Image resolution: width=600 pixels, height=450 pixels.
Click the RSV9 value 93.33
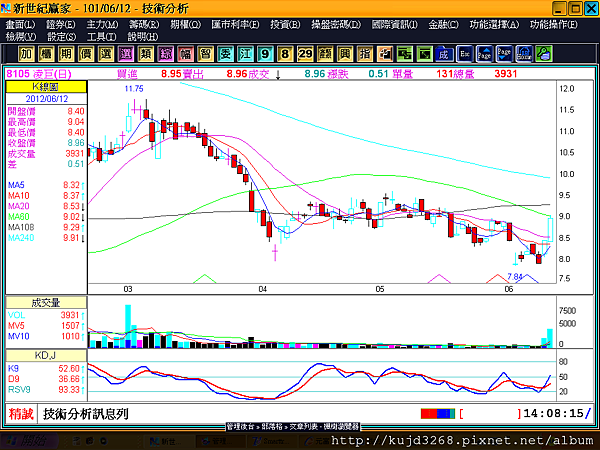69,390
